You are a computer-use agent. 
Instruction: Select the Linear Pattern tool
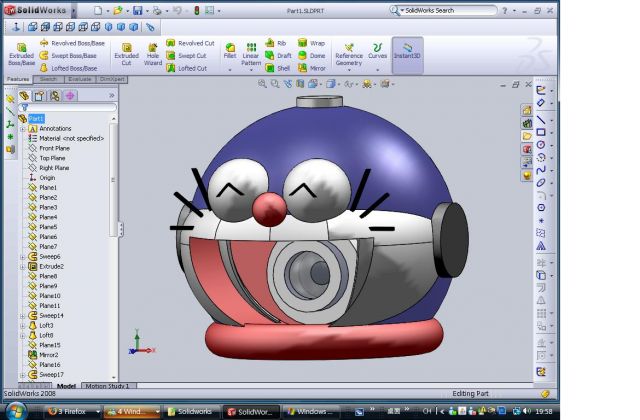[251, 55]
